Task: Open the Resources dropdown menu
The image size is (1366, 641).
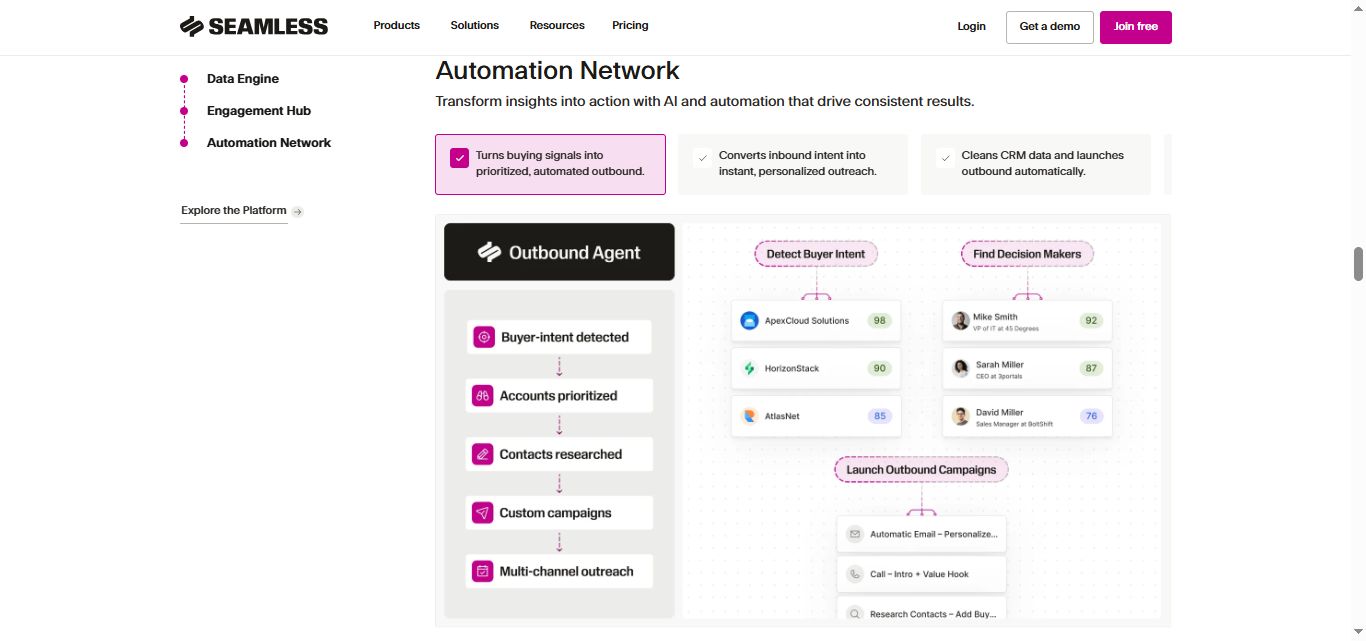Action: (557, 25)
